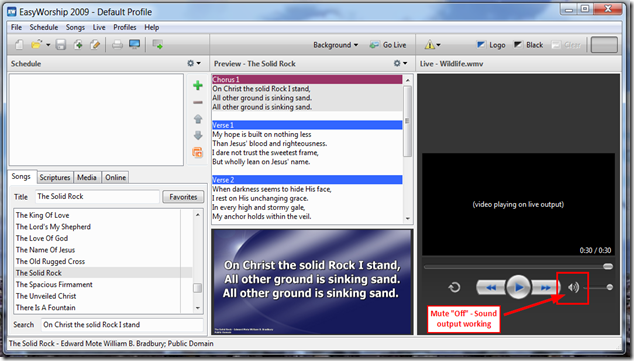
Task: Select The Spacious Firmament song
Action: coord(54,284)
